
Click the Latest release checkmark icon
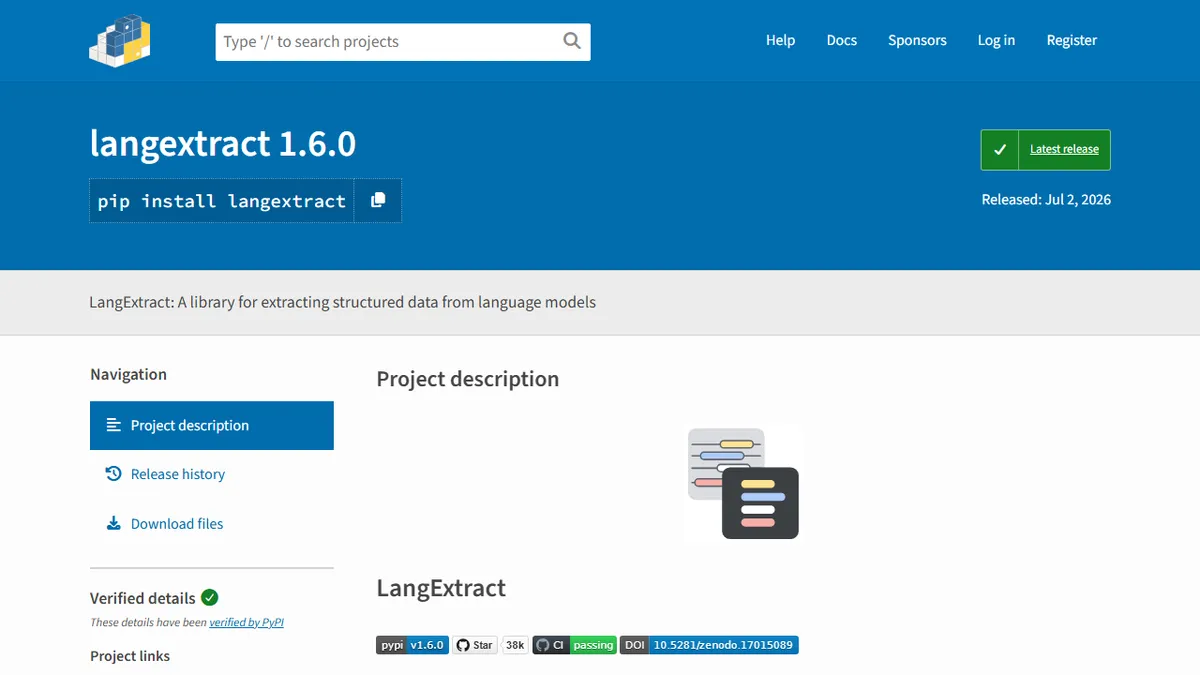[x=1000, y=150]
